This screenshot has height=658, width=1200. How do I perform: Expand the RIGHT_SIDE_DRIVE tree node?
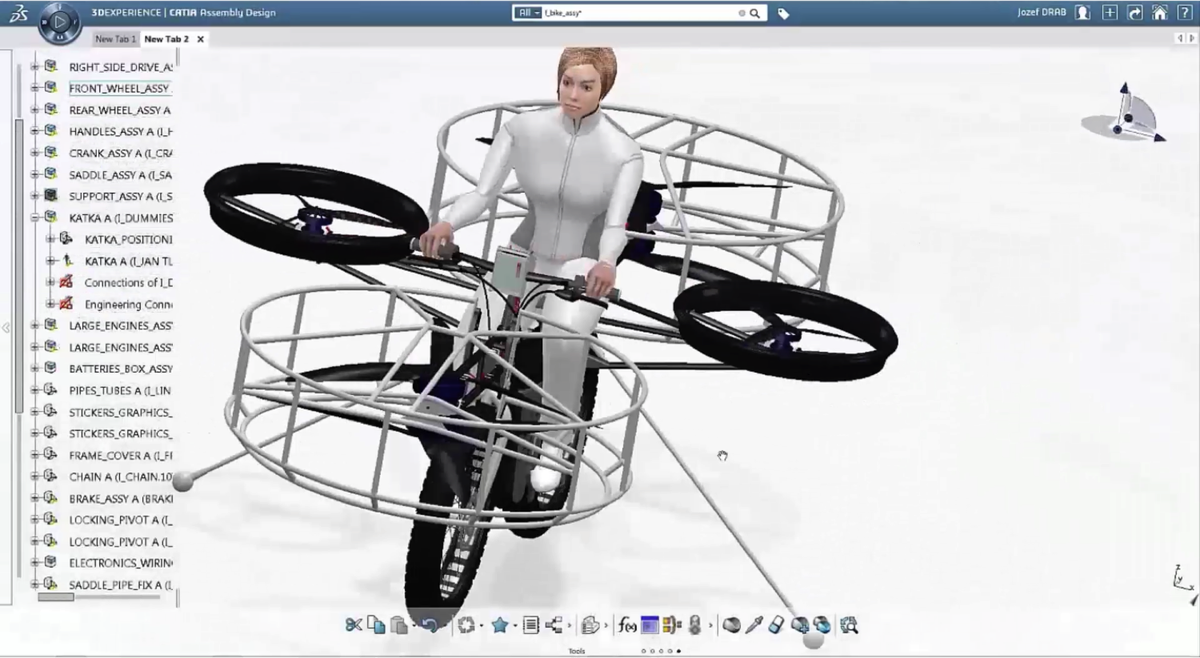pyautogui.click(x=34, y=66)
